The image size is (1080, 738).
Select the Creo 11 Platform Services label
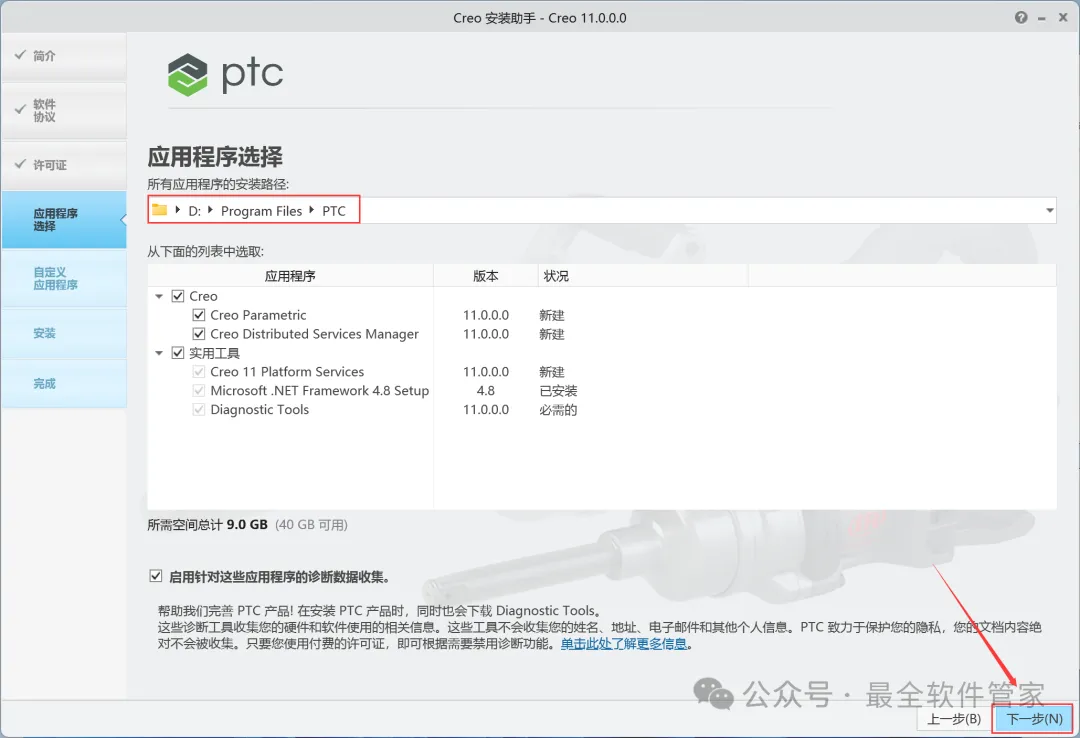tap(287, 372)
